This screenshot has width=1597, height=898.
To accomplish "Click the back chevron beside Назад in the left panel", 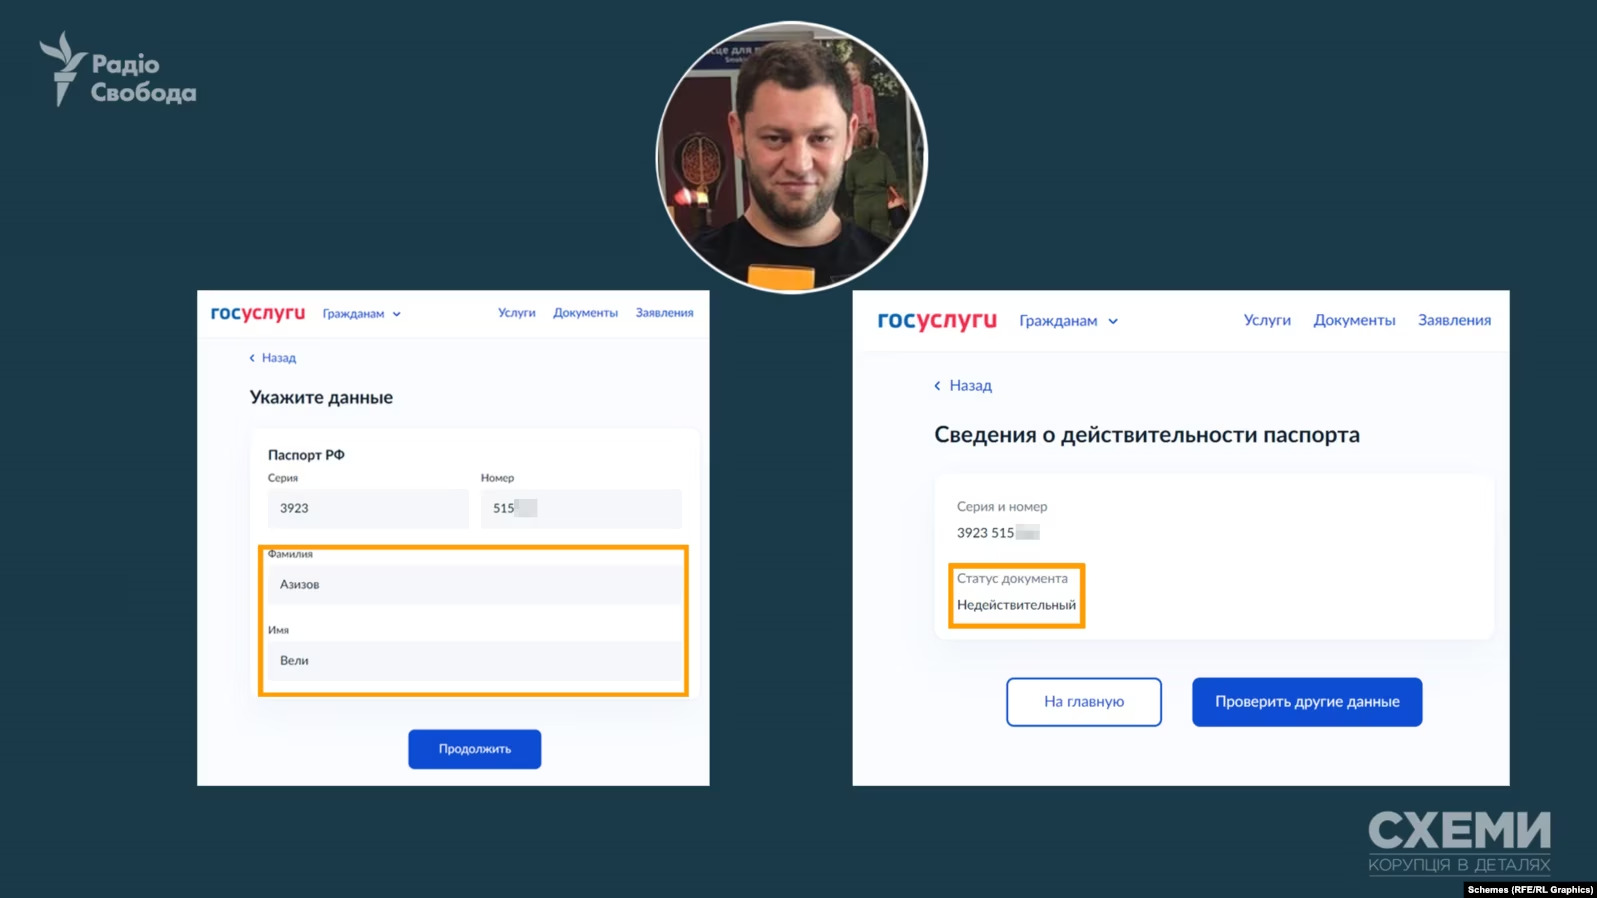I will tap(252, 358).
